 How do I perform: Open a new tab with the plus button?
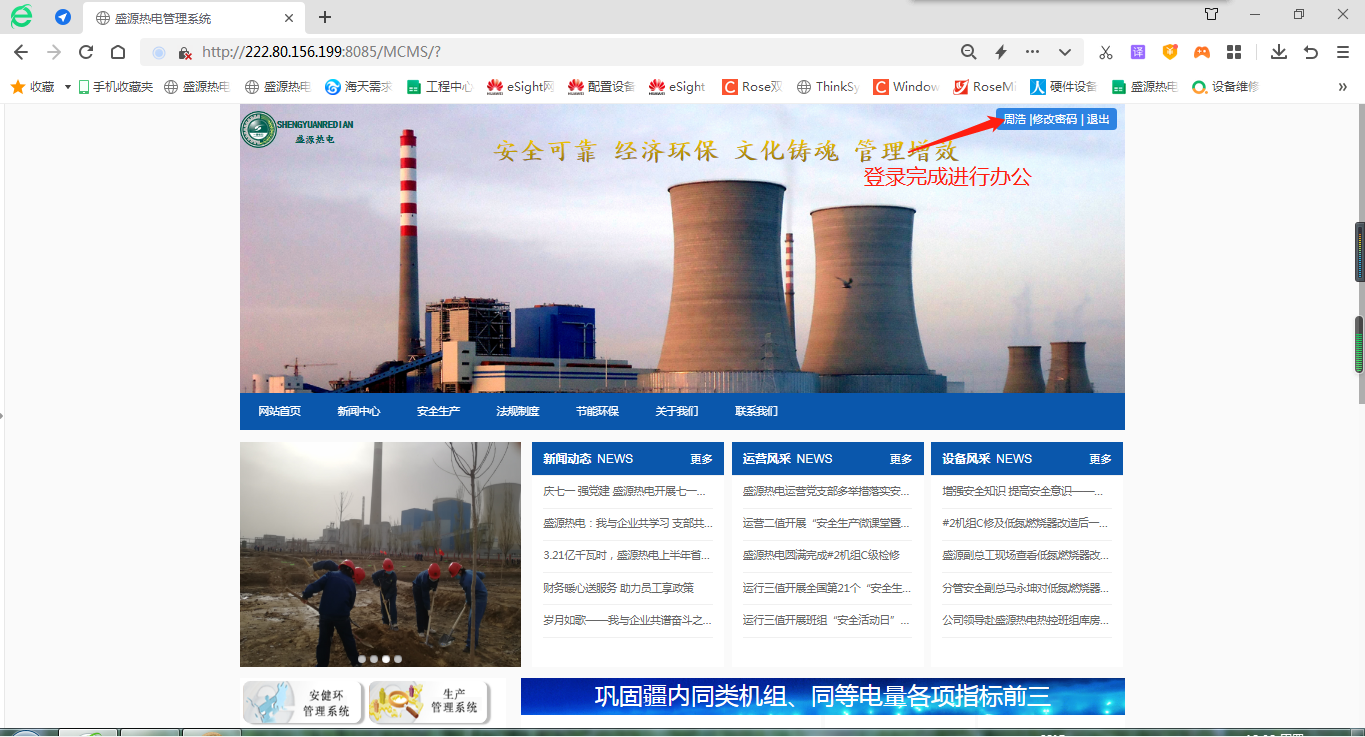coord(325,17)
